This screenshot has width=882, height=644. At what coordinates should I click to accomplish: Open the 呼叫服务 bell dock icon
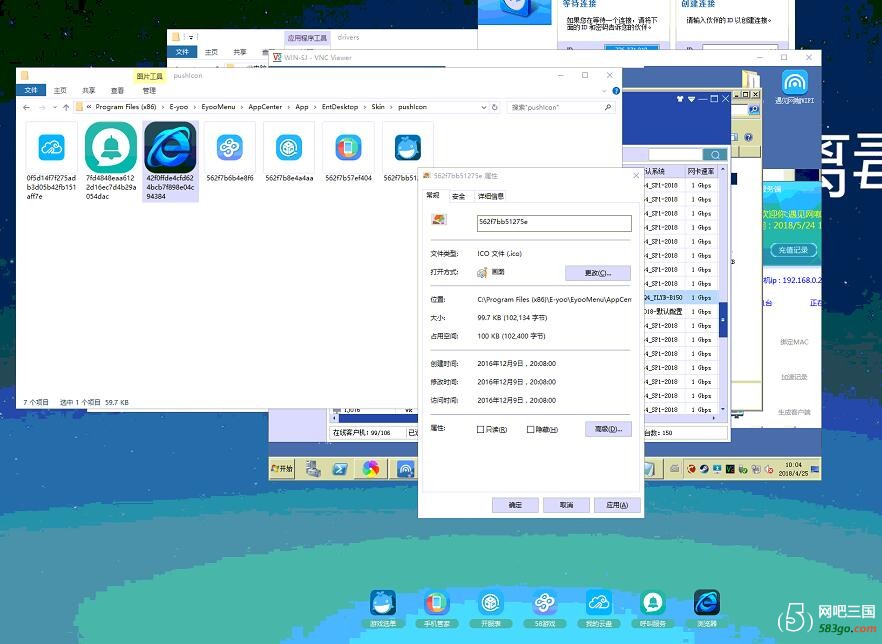(652, 604)
